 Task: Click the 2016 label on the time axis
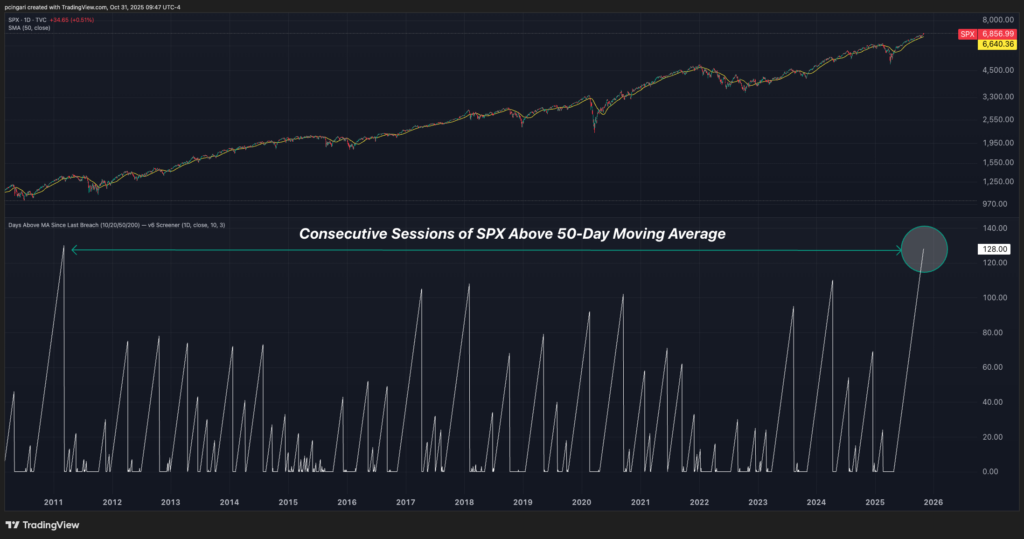(x=347, y=502)
